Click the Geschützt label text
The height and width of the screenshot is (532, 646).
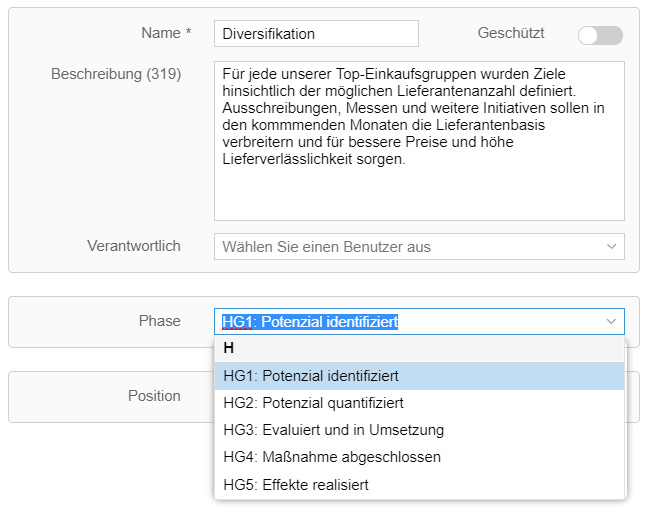tap(511, 33)
